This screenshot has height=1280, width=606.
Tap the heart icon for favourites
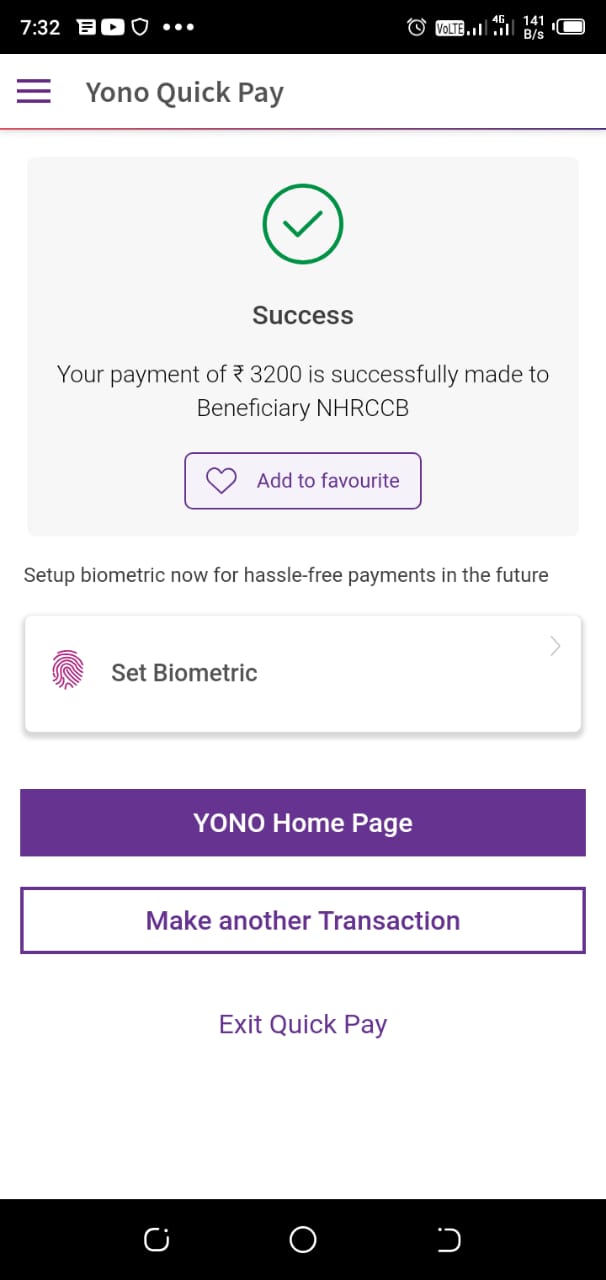(x=221, y=481)
